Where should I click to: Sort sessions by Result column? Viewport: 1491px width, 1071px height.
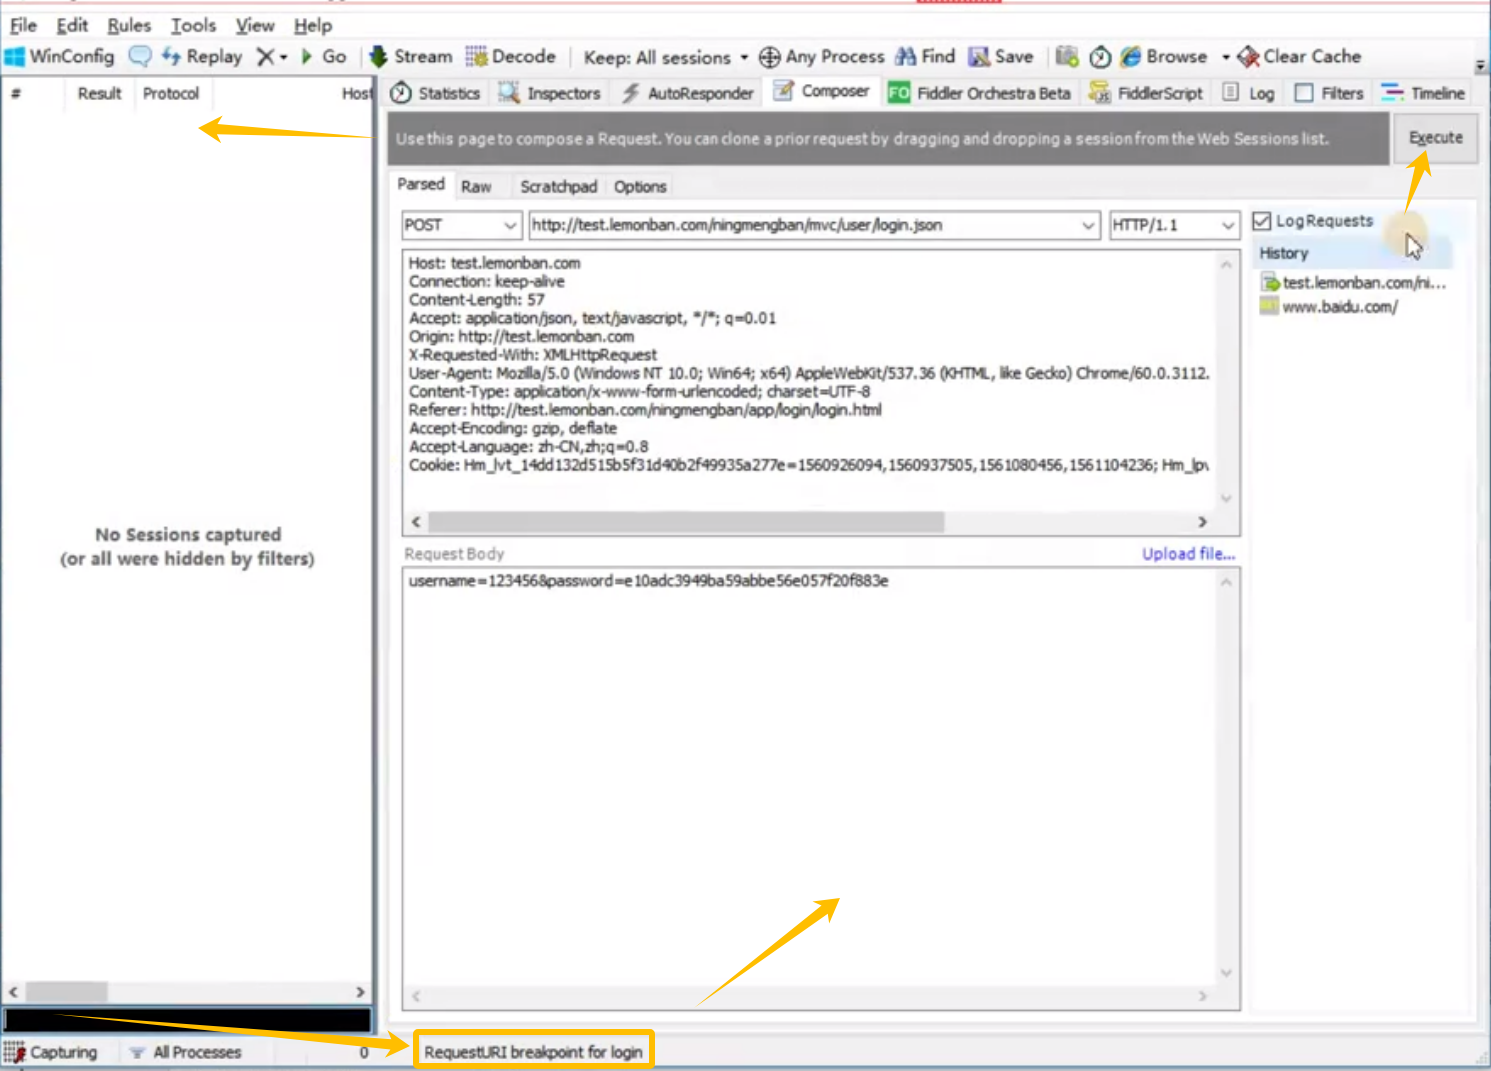click(x=99, y=93)
